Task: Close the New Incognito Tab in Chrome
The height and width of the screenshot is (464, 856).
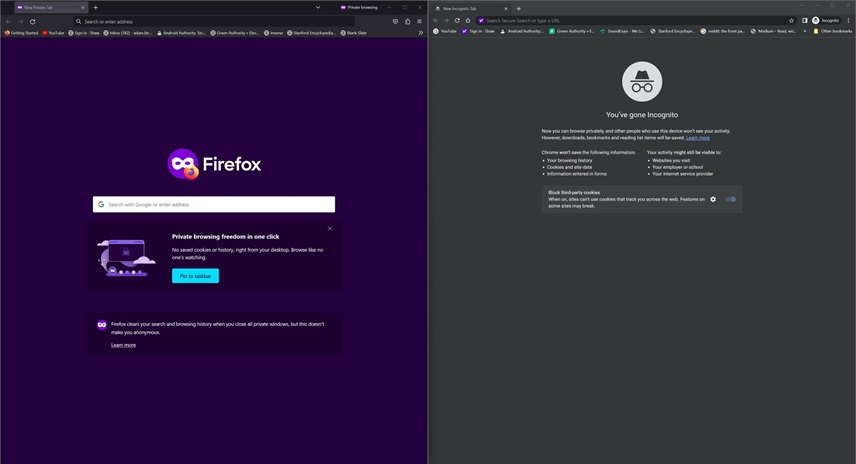Action: click(x=506, y=9)
